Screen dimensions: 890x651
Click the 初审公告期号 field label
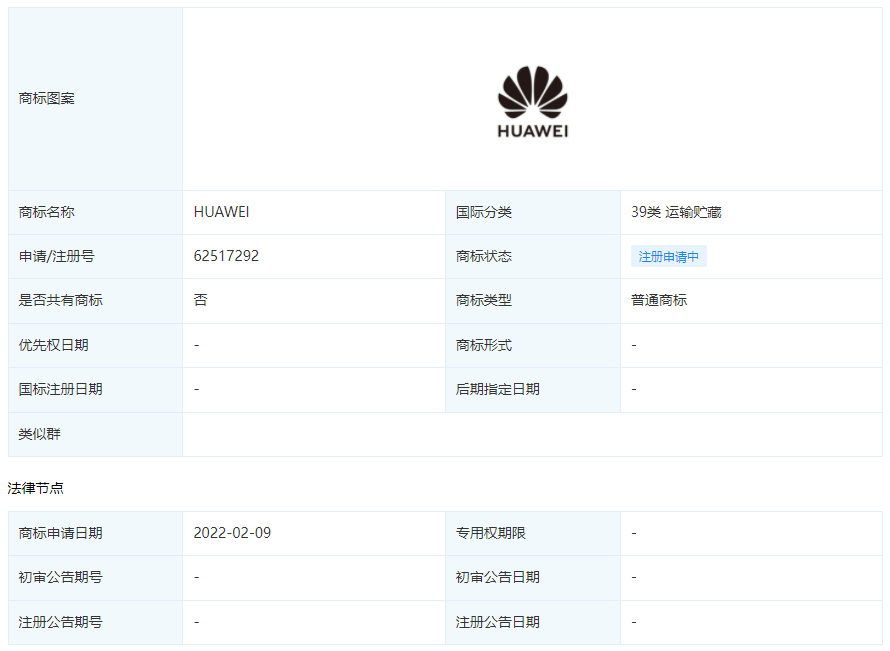click(61, 577)
